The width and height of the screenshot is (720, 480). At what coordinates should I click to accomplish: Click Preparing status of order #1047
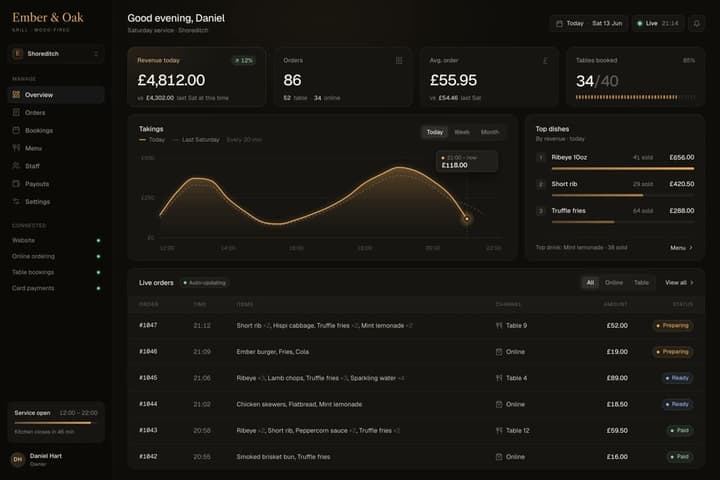673,326
